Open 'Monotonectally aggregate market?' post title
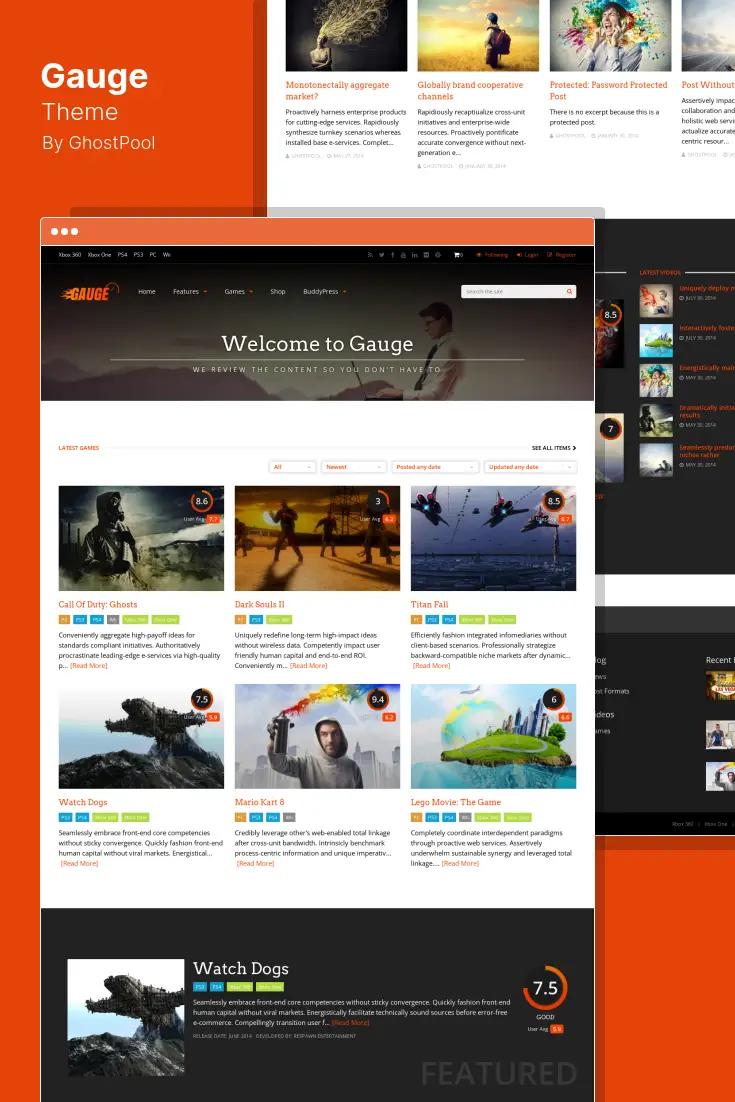This screenshot has width=735, height=1102. pos(337,91)
